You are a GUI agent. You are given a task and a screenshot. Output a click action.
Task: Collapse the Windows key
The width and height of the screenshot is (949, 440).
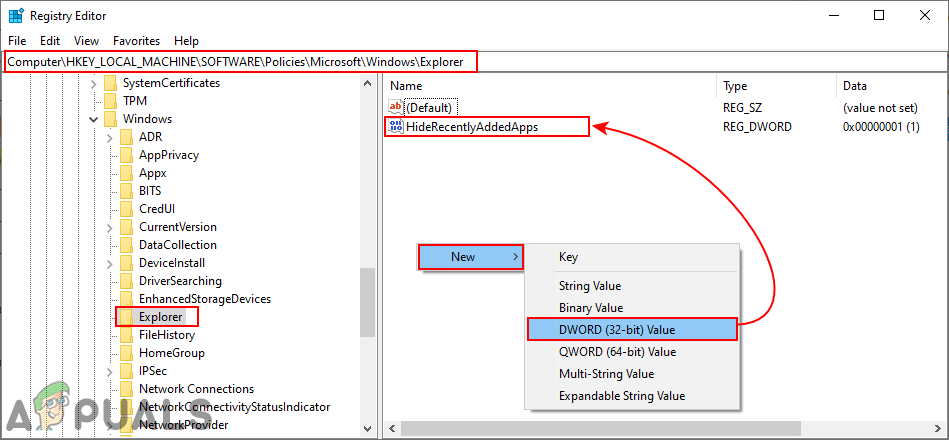[x=93, y=119]
